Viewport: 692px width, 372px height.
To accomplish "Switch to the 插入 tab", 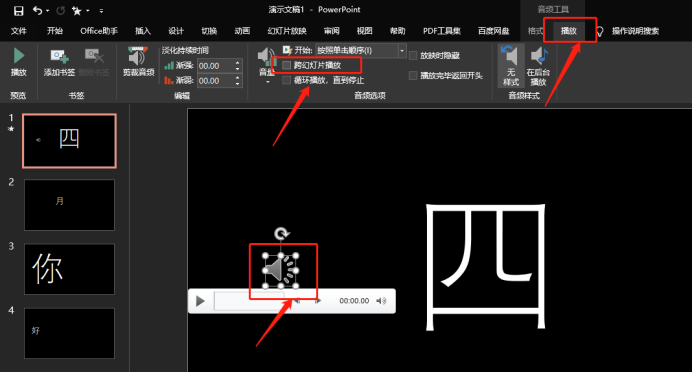I will coord(143,31).
